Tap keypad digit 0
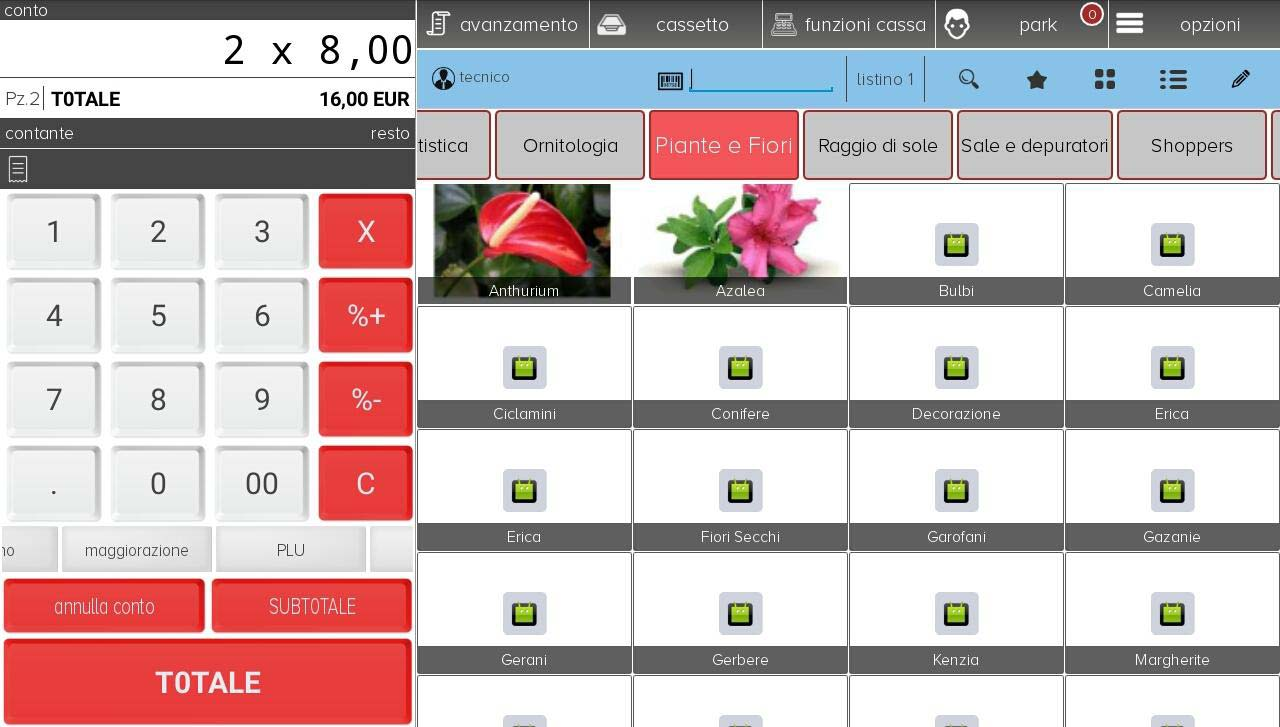The height and width of the screenshot is (727, 1280). [x=158, y=483]
